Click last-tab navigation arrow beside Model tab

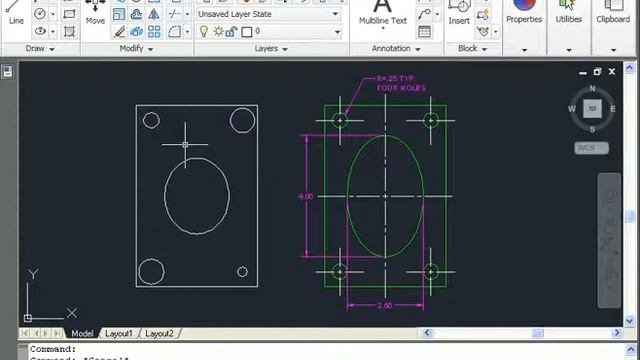click(x=57, y=333)
